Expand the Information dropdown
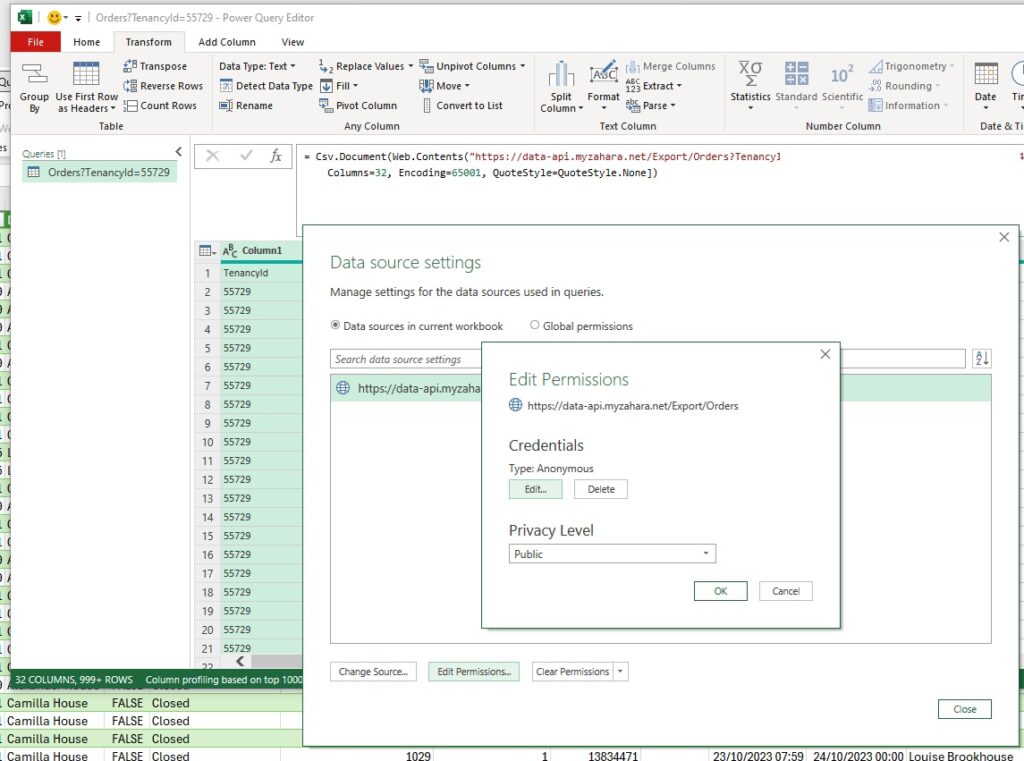 click(946, 105)
